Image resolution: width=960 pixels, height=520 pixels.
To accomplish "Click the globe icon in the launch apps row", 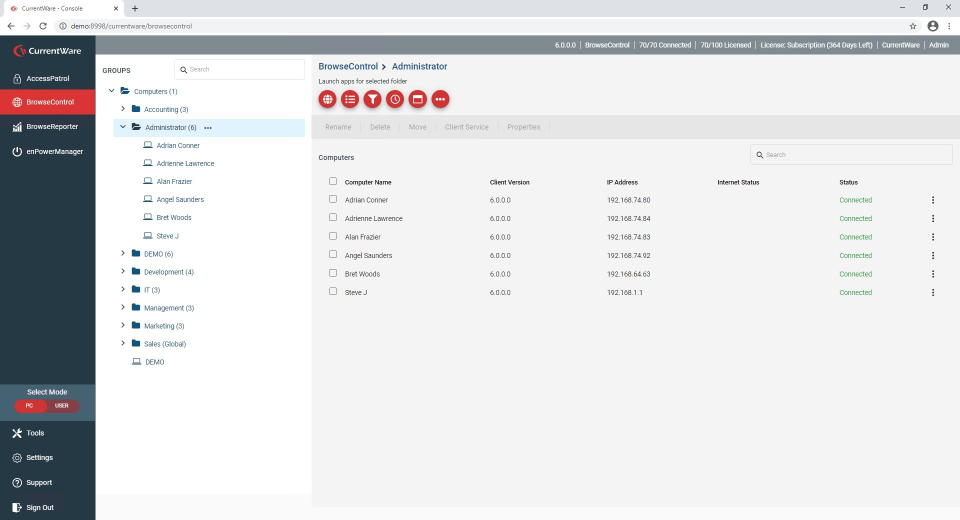I will (327, 99).
